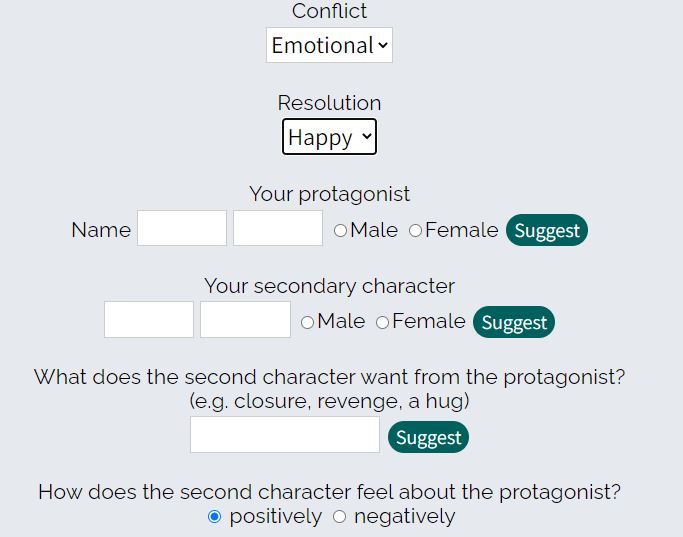Image resolution: width=683 pixels, height=537 pixels.
Task: Select Male for the protagonist
Action: pyautogui.click(x=341, y=231)
